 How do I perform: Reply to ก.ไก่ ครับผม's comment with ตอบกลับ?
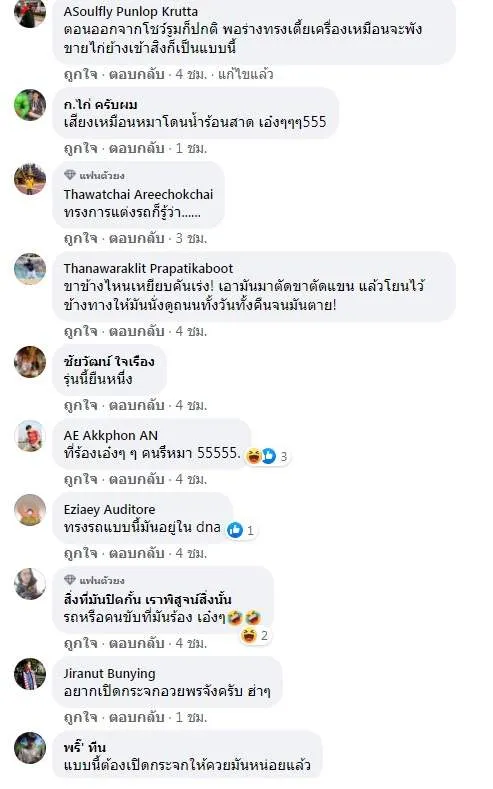pyautogui.click(x=137, y=148)
